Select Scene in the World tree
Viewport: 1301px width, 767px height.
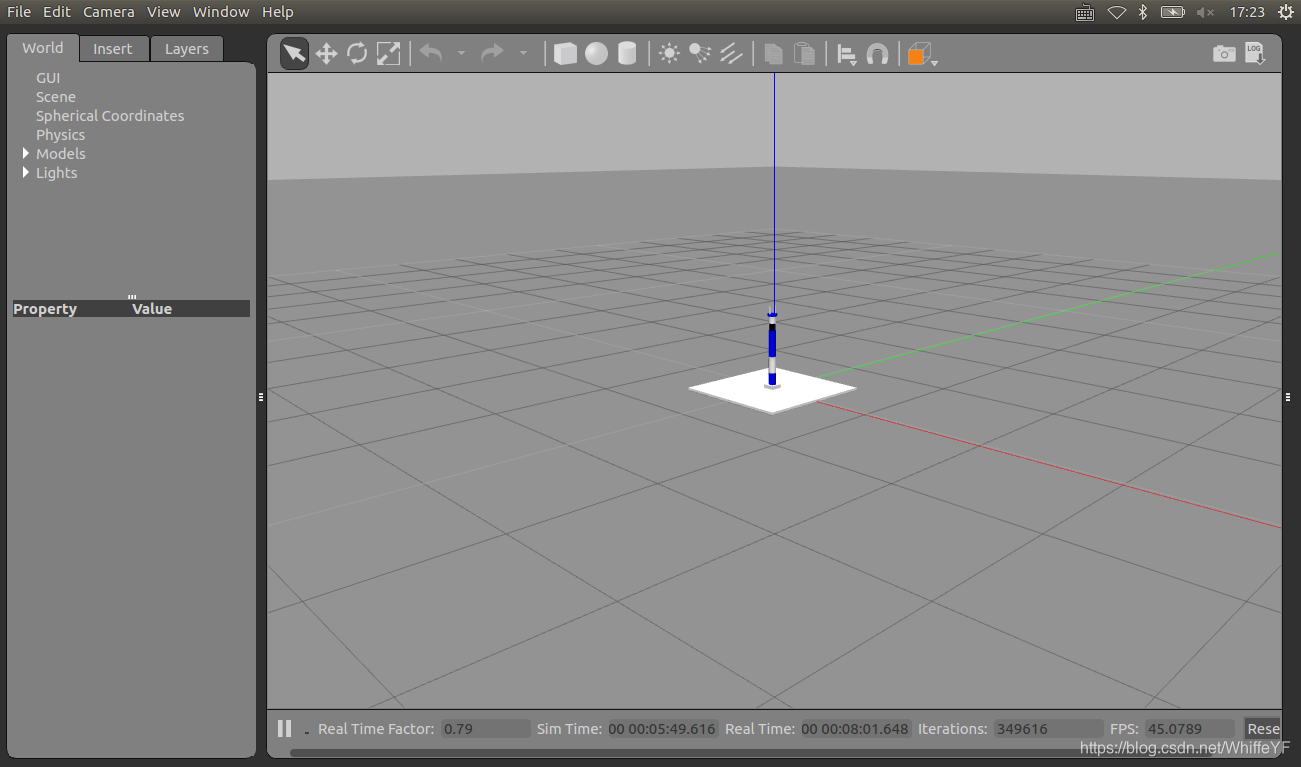pyautogui.click(x=56, y=96)
